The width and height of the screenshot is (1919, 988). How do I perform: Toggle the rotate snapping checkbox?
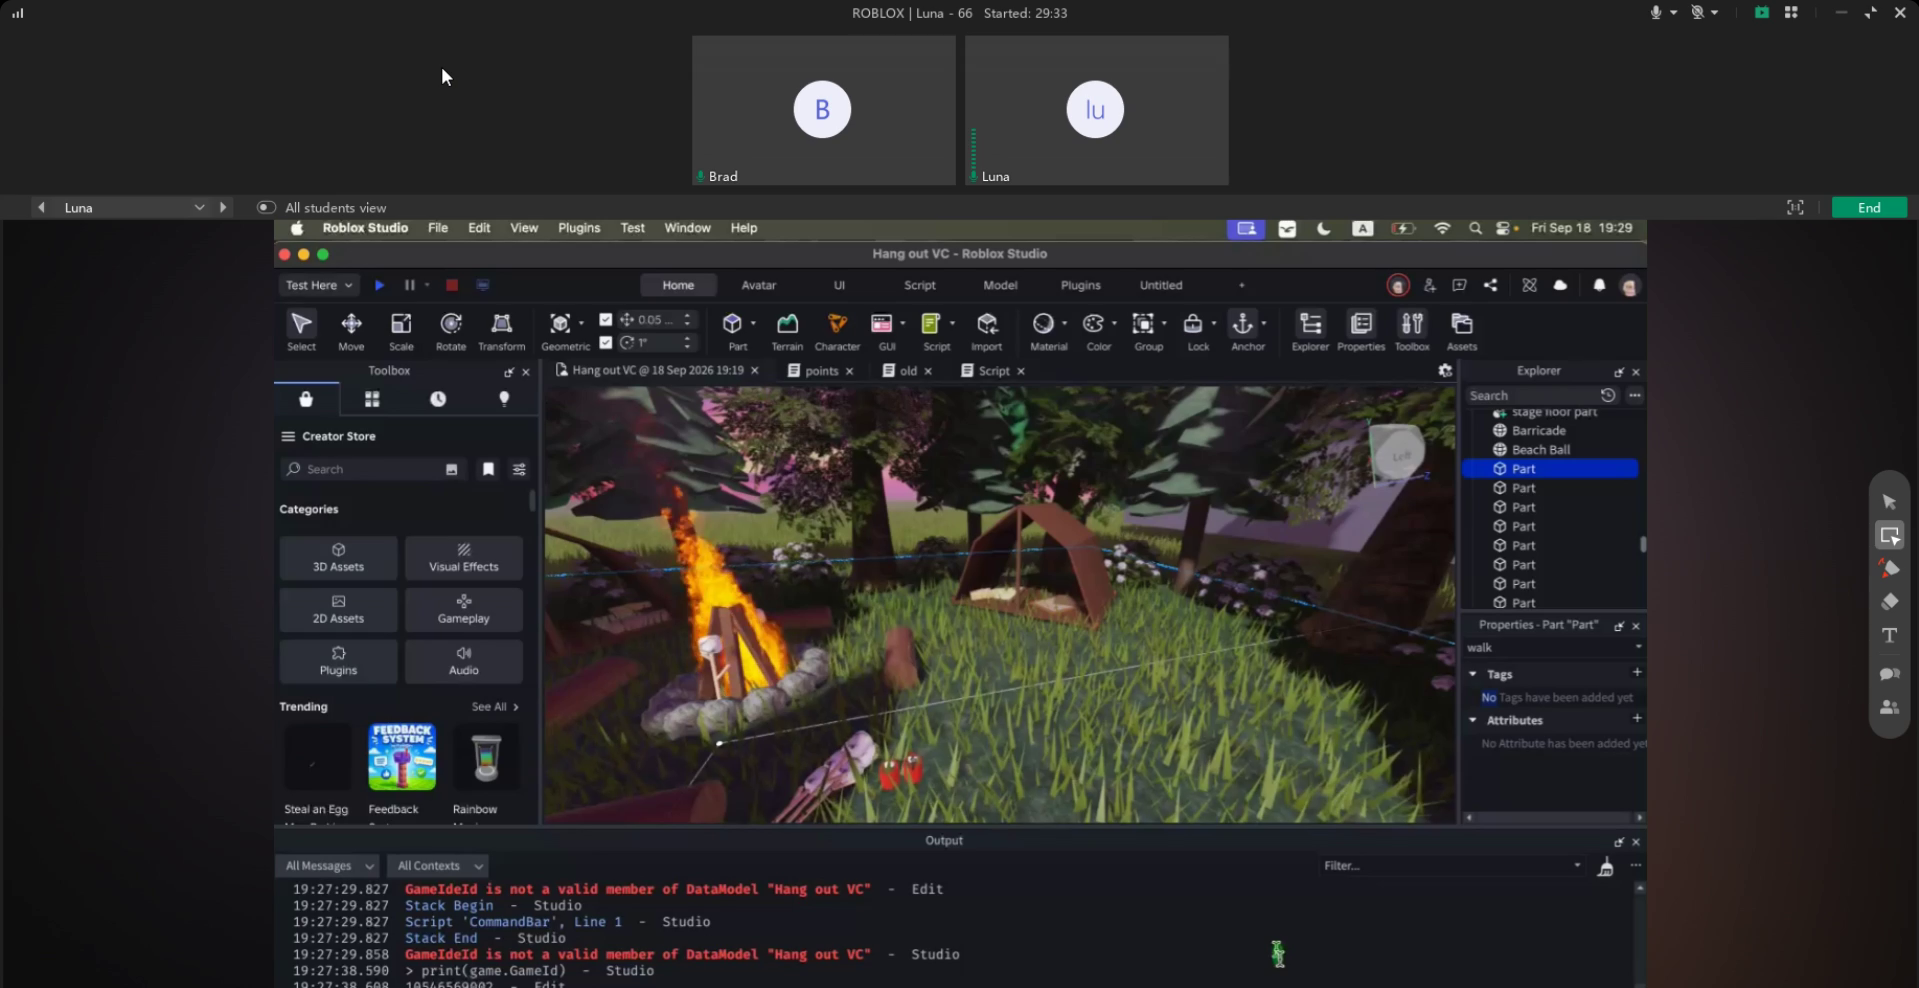pyautogui.click(x=606, y=343)
